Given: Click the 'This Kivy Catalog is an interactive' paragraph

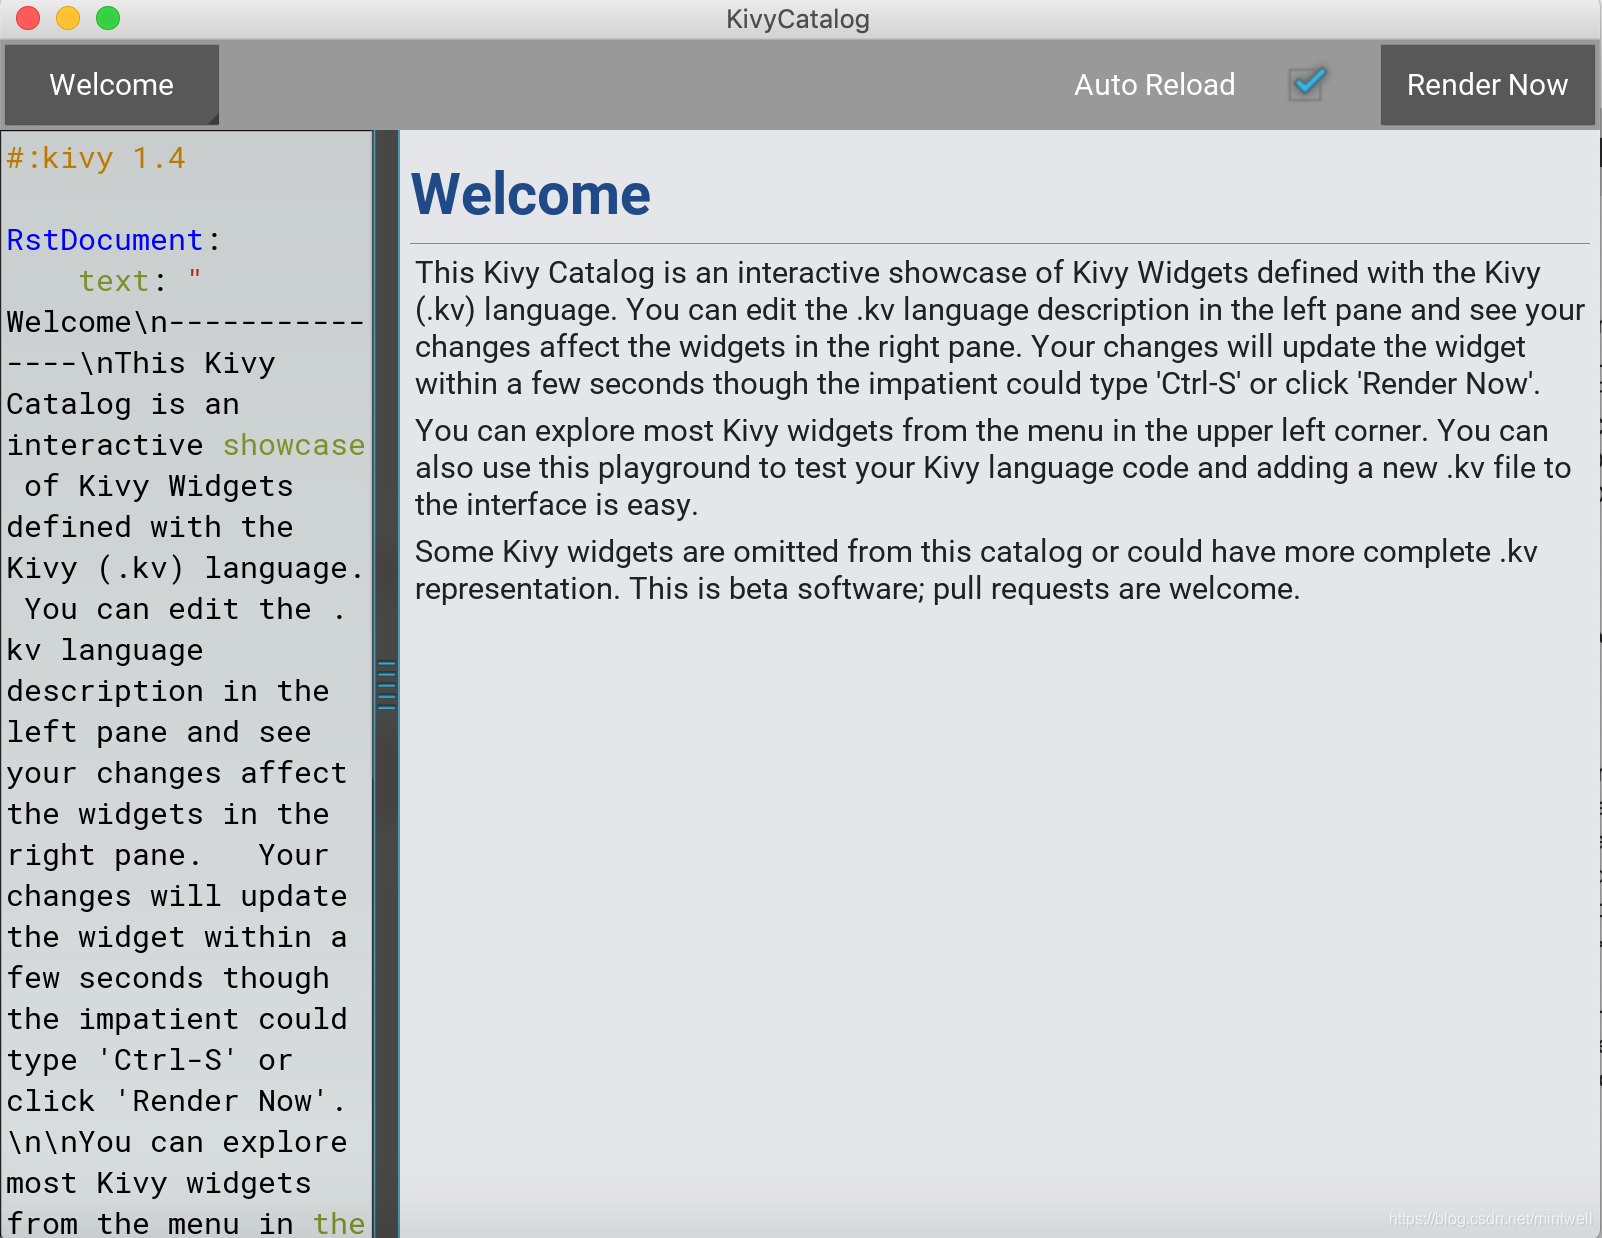Looking at the screenshot, I should pyautogui.click(x=999, y=328).
